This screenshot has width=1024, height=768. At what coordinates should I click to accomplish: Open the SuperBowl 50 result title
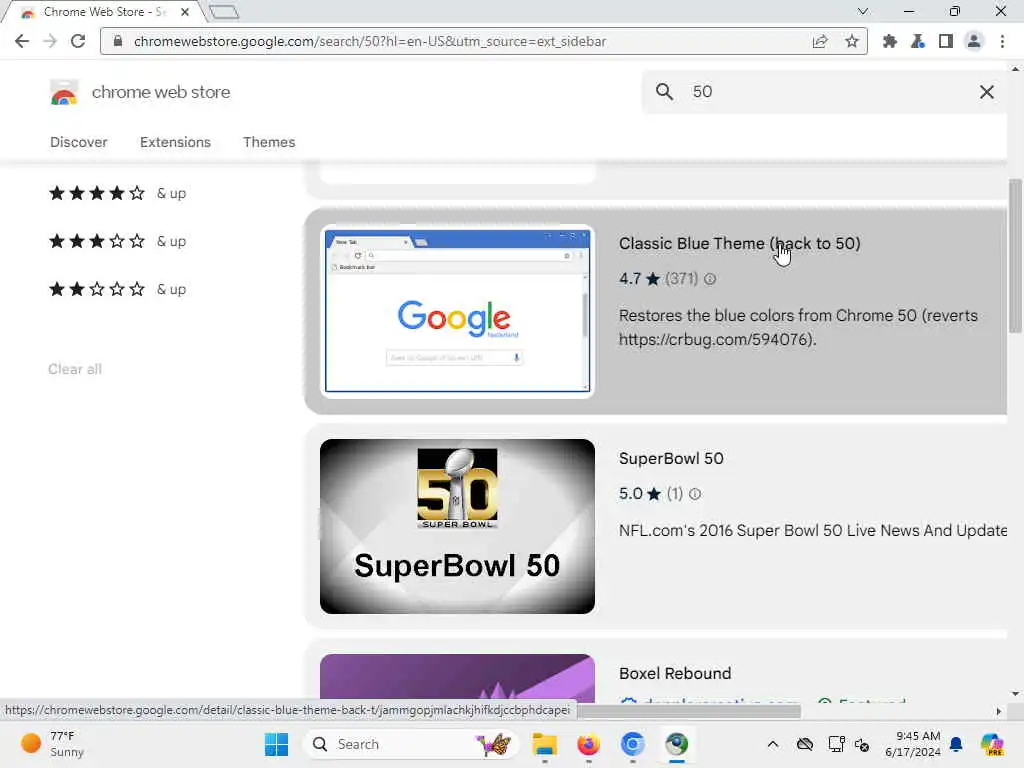[x=671, y=458]
